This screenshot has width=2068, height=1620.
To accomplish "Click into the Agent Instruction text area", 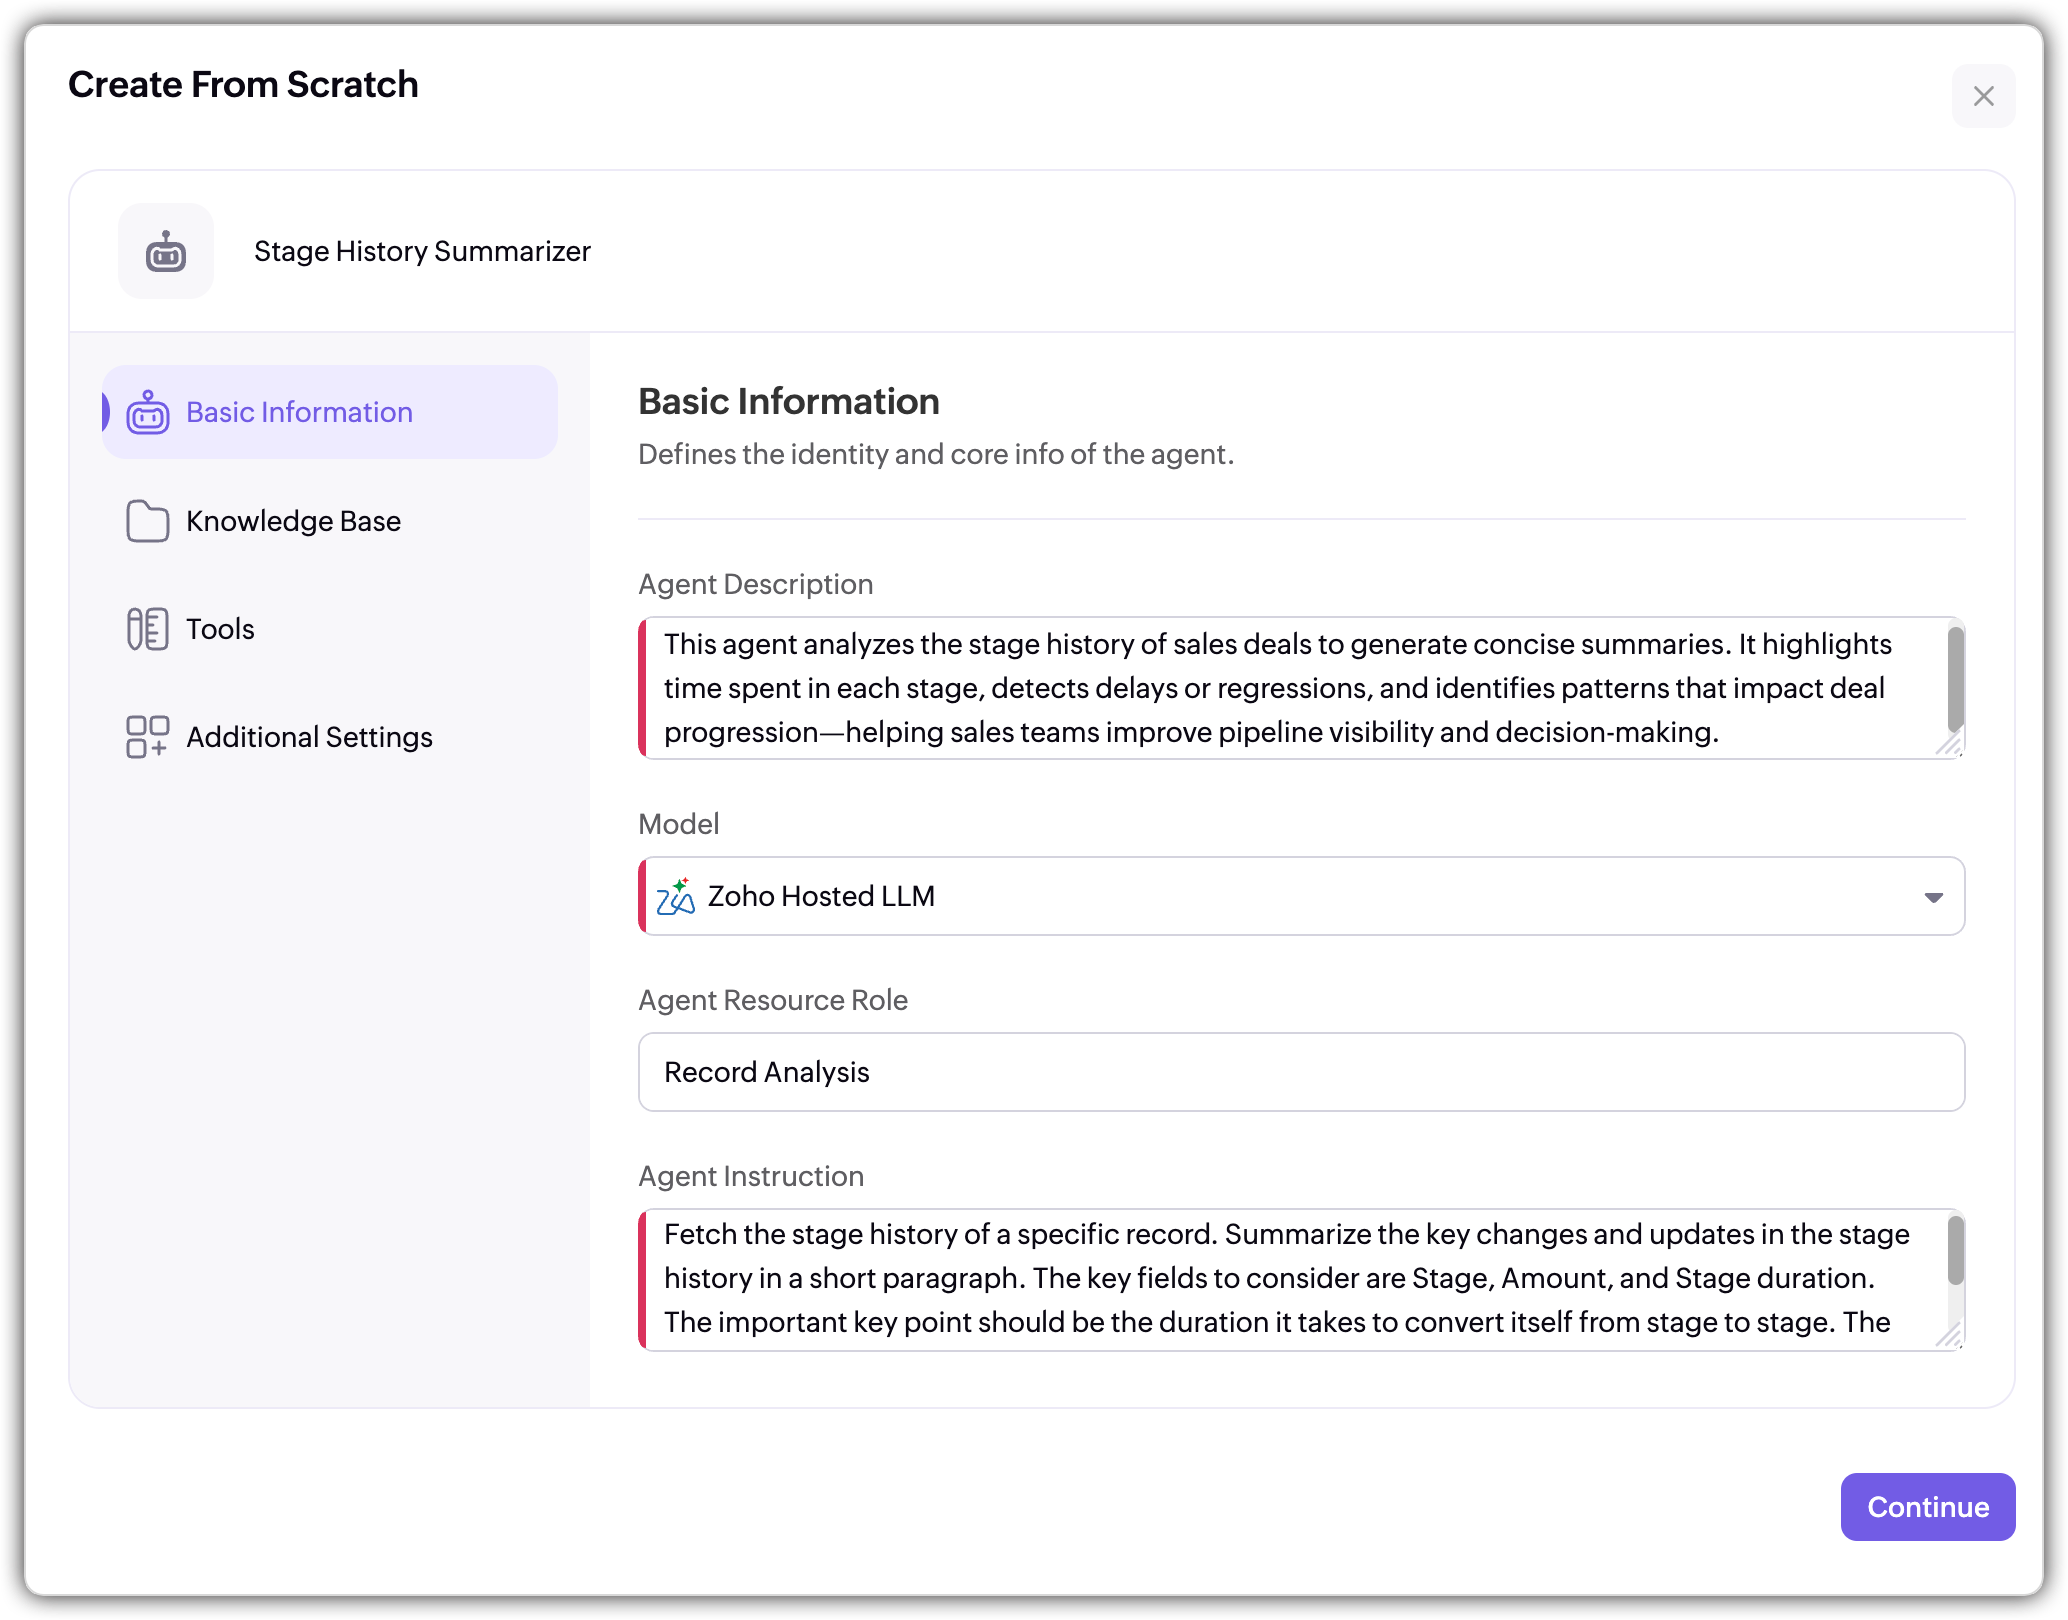I will click(x=1290, y=1279).
